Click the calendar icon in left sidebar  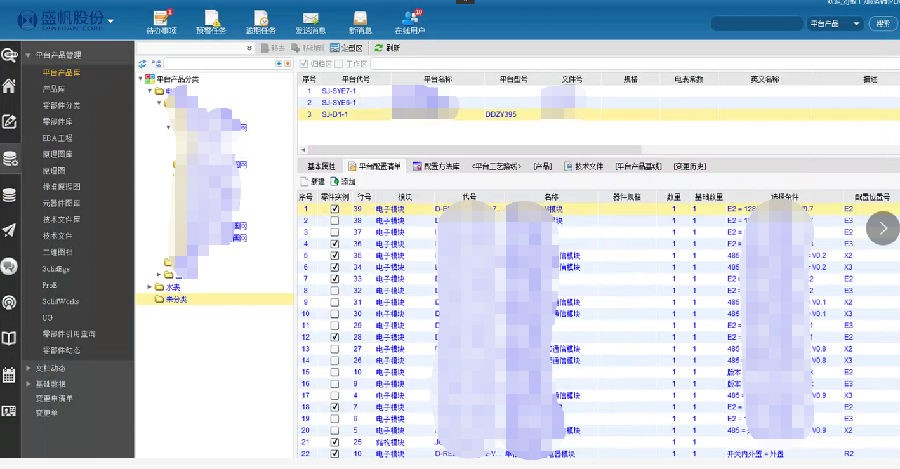(10, 375)
